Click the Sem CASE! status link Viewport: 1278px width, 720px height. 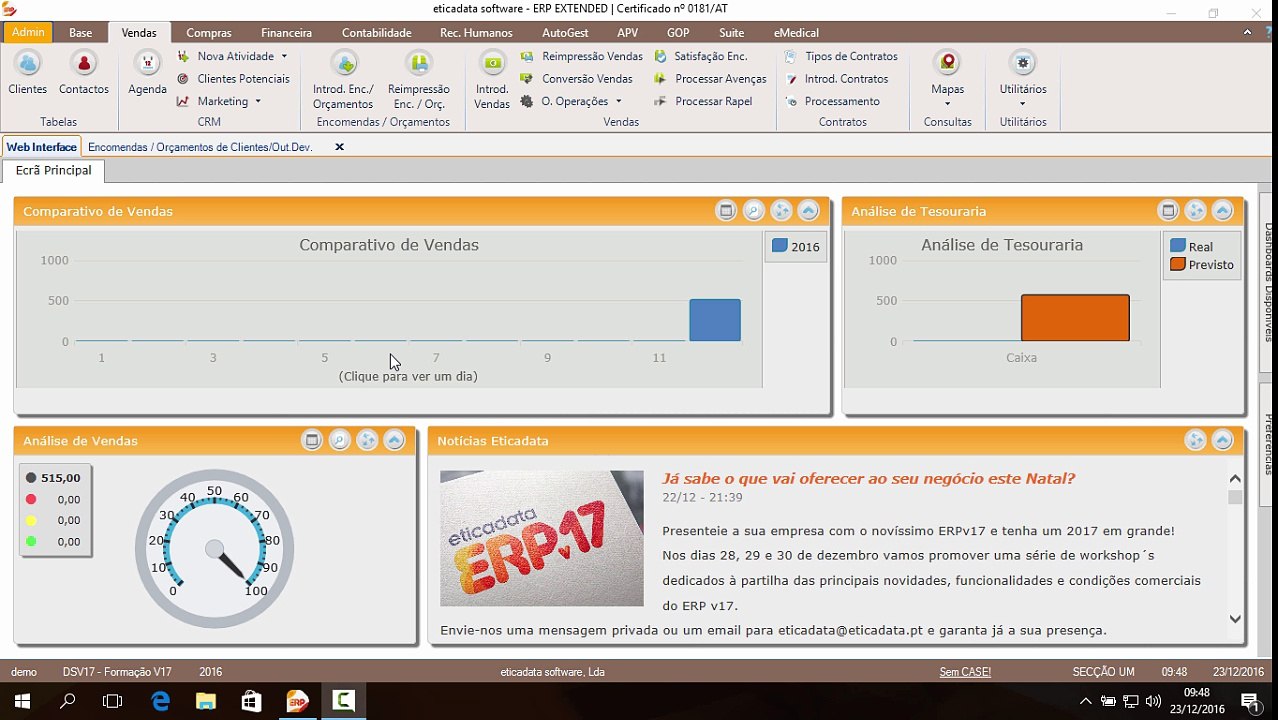[x=965, y=672]
